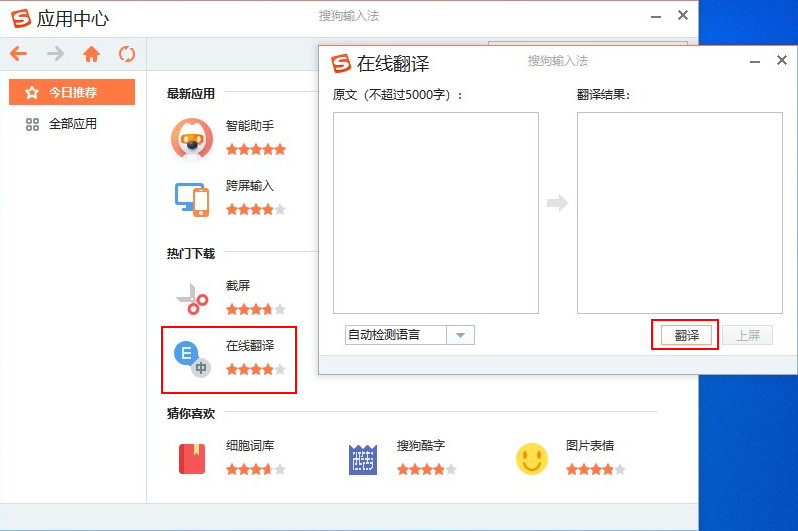Select the 今日推荐 tab
Viewport: 798px width, 531px height.
tap(72, 92)
